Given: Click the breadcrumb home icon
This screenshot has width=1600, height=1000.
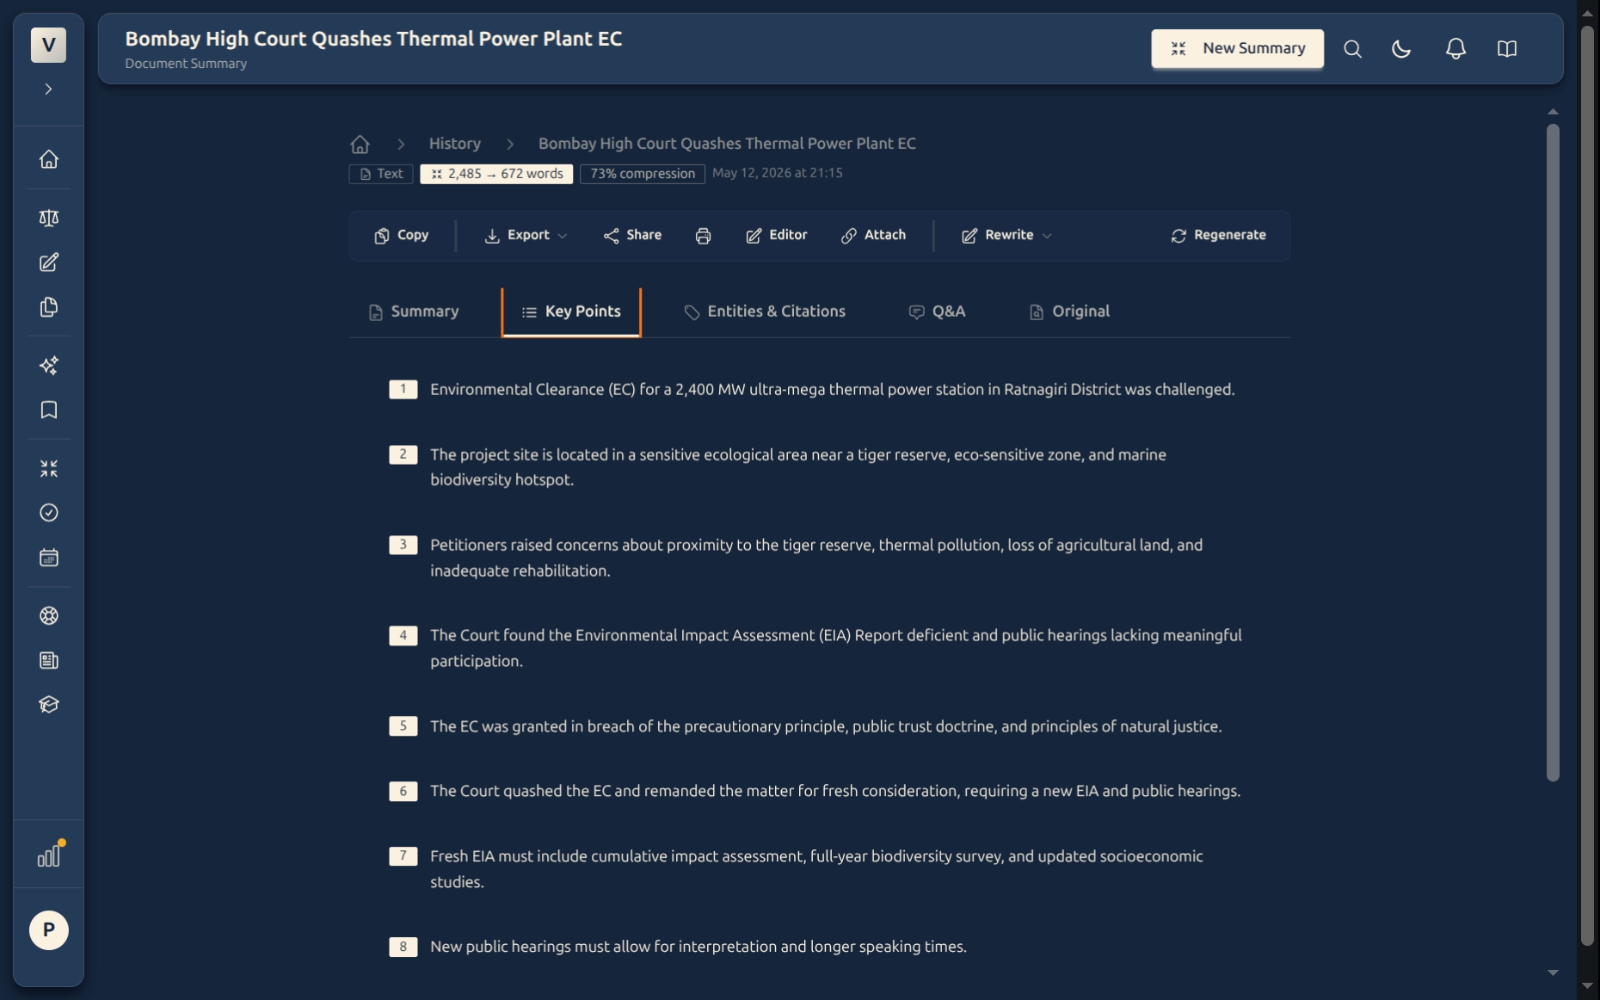Looking at the screenshot, I should point(360,144).
